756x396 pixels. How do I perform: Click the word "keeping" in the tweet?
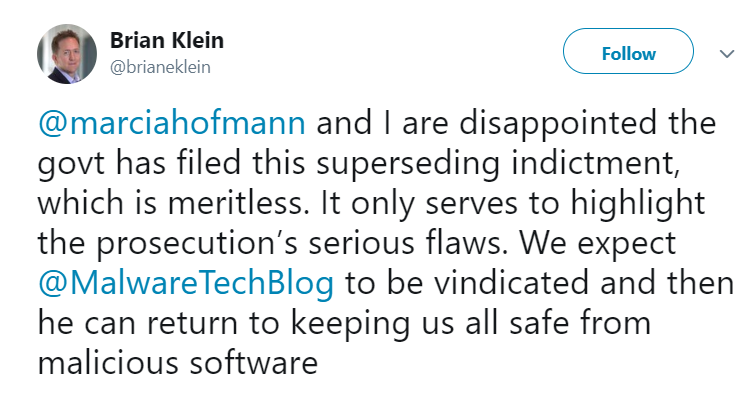tap(350, 324)
